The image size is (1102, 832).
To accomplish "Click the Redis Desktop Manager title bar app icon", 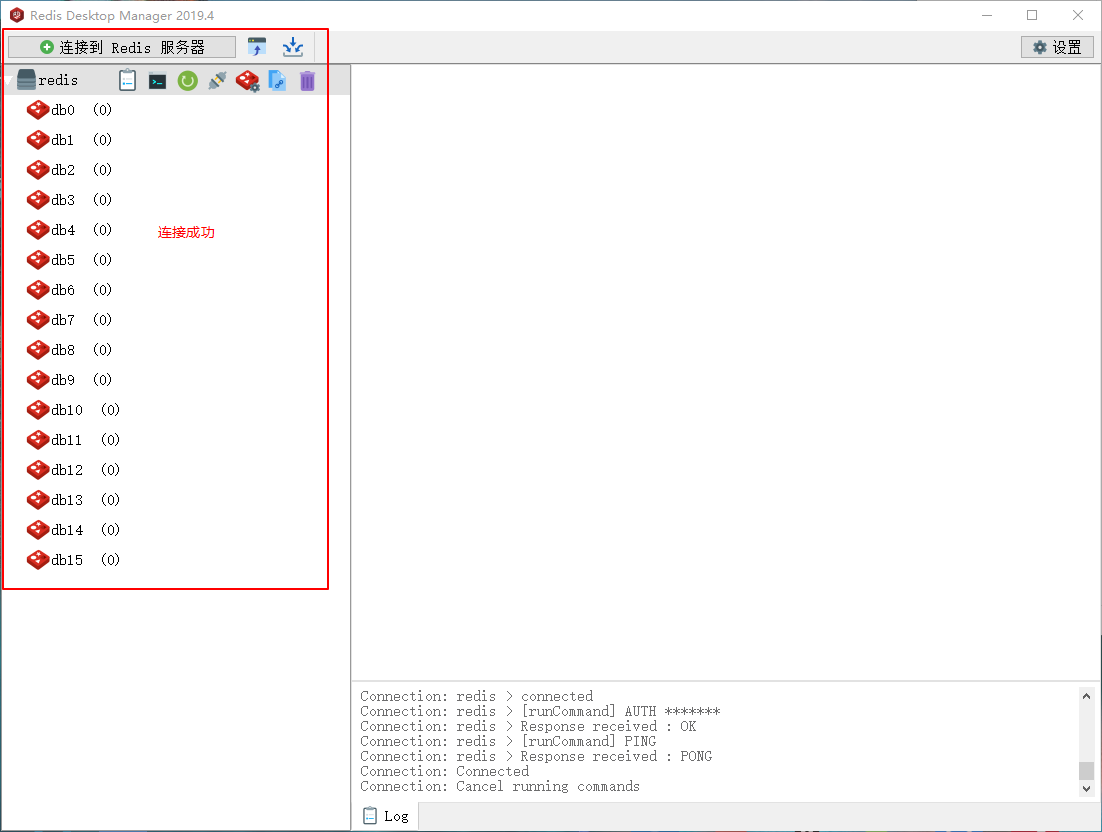I will [x=17, y=15].
